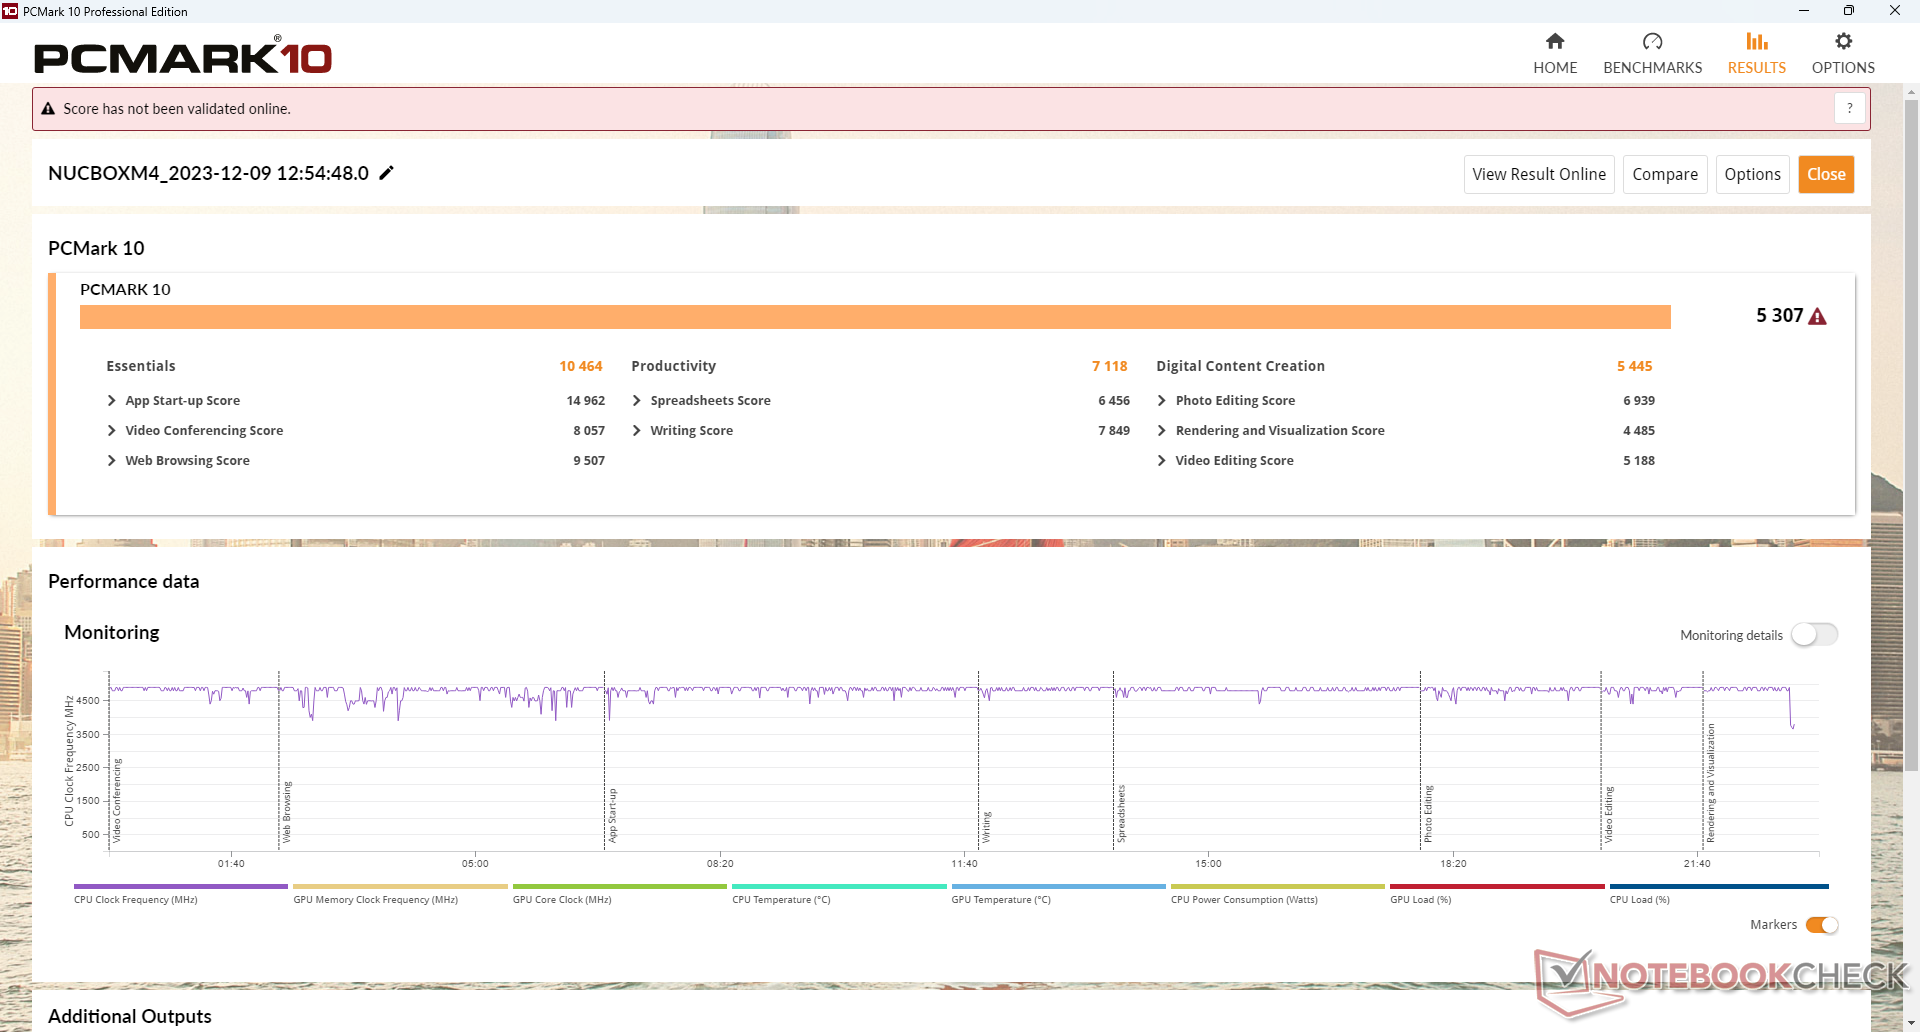Click the Productivity score 7 118
1920x1032 pixels.
[1110, 366]
